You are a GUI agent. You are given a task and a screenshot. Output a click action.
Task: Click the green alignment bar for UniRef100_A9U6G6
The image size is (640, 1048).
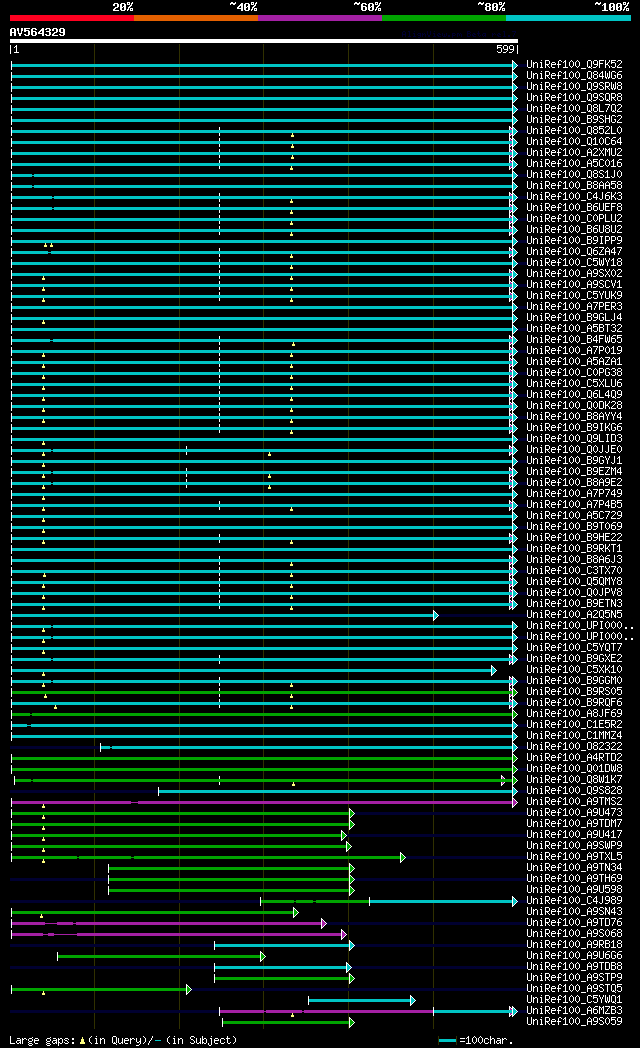click(161, 956)
